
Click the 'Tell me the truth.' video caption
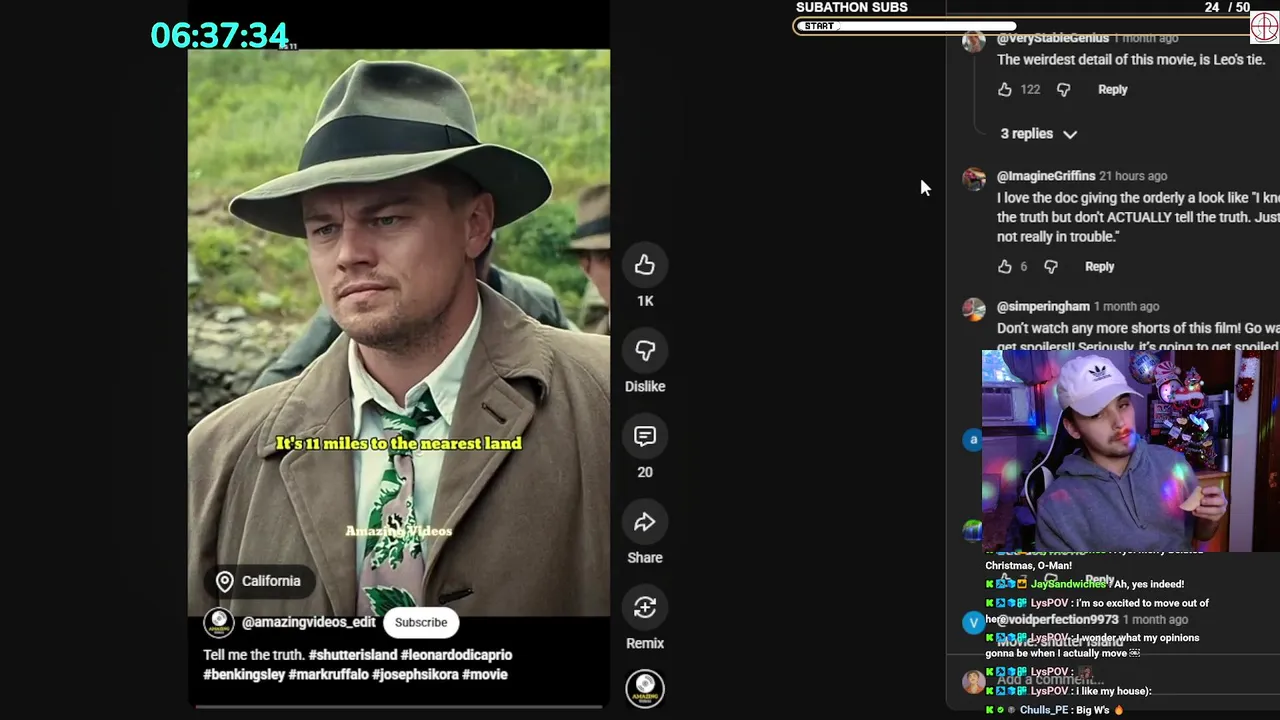253,655
